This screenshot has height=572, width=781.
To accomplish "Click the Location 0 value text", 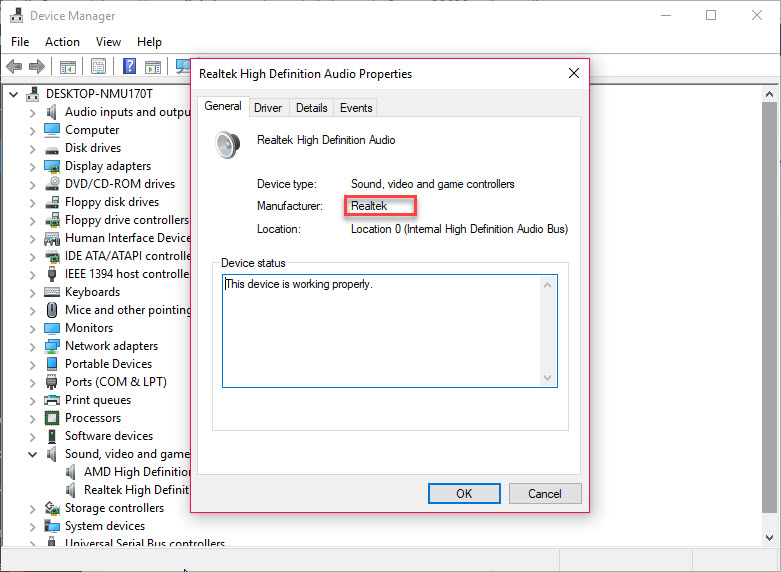I will pyautogui.click(x=459, y=229).
